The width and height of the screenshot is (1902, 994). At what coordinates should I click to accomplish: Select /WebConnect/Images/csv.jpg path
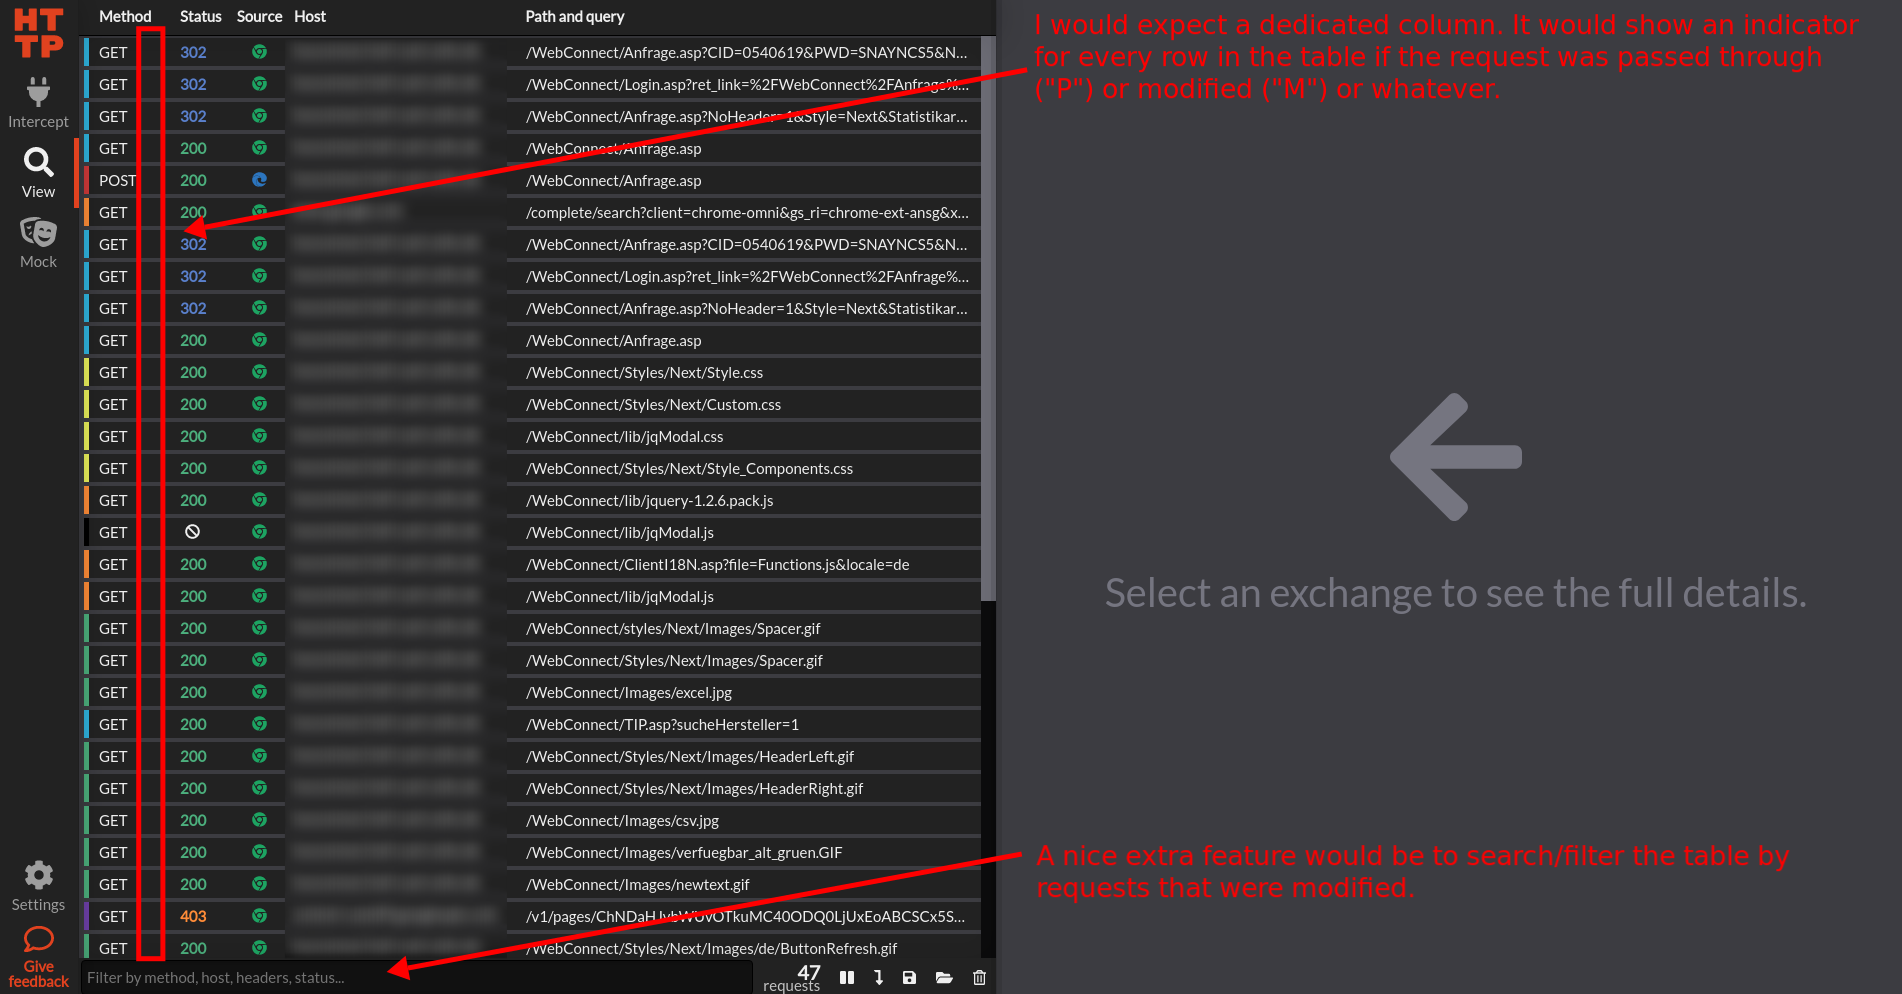click(x=622, y=820)
